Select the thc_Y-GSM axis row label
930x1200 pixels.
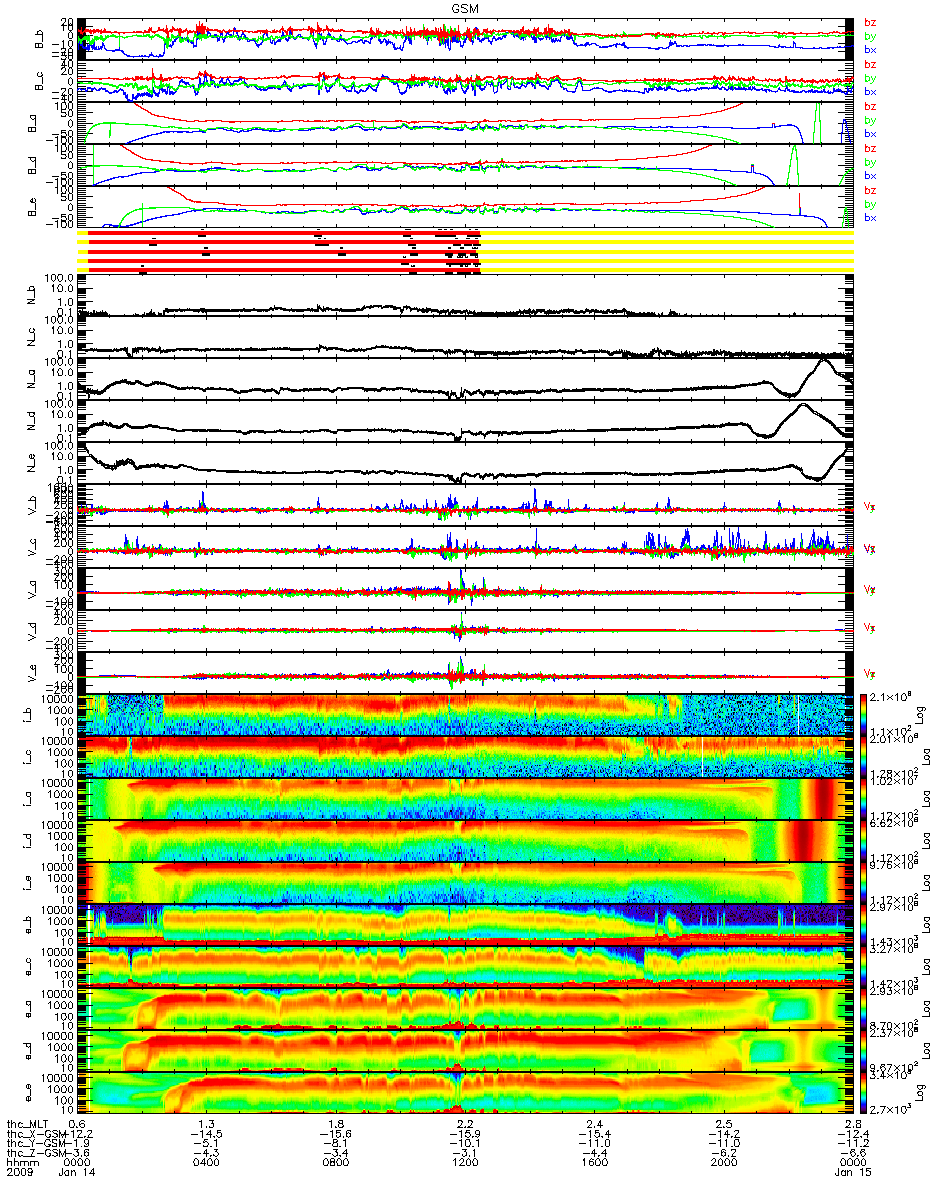[38, 1142]
